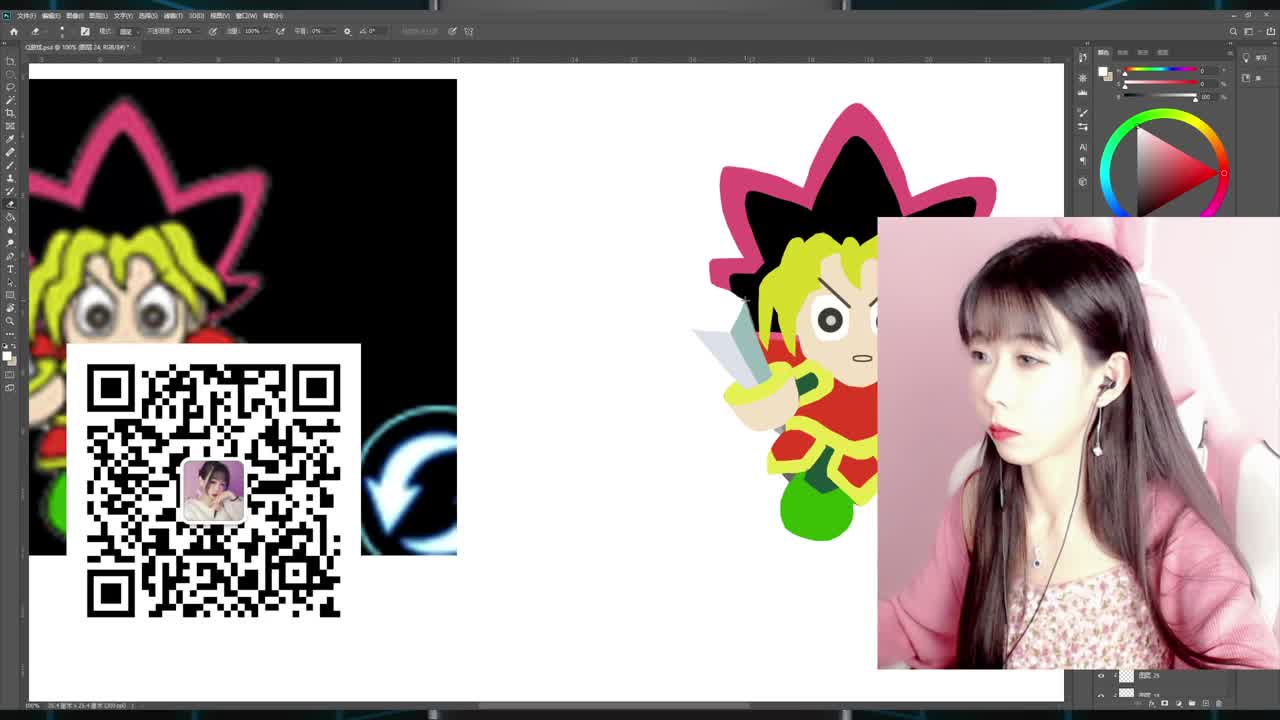Click the saturation slider in Color panel
This screenshot has width=1280, height=720.
(1160, 83)
